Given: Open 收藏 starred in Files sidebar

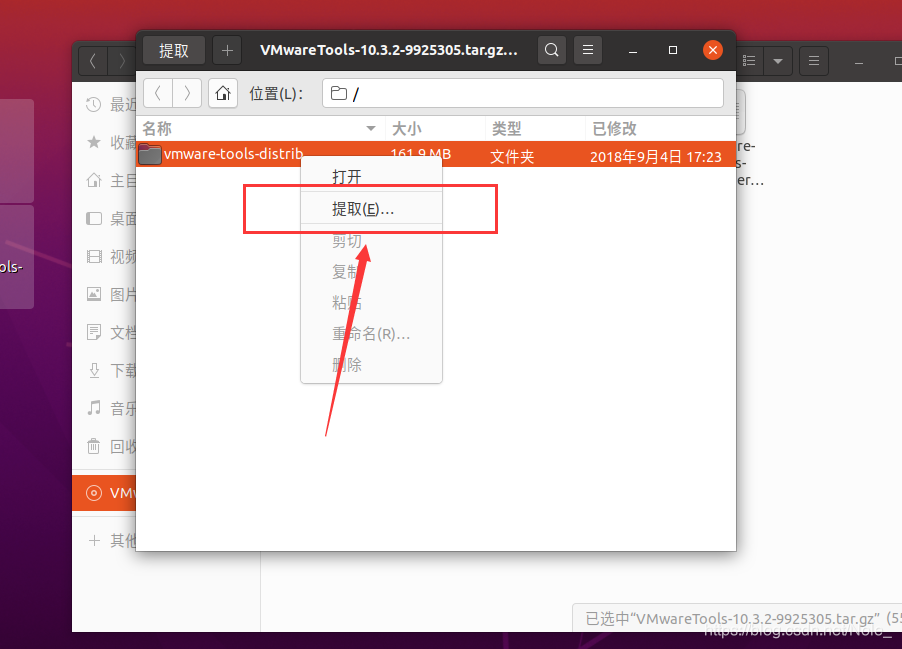Looking at the screenshot, I should [105, 142].
